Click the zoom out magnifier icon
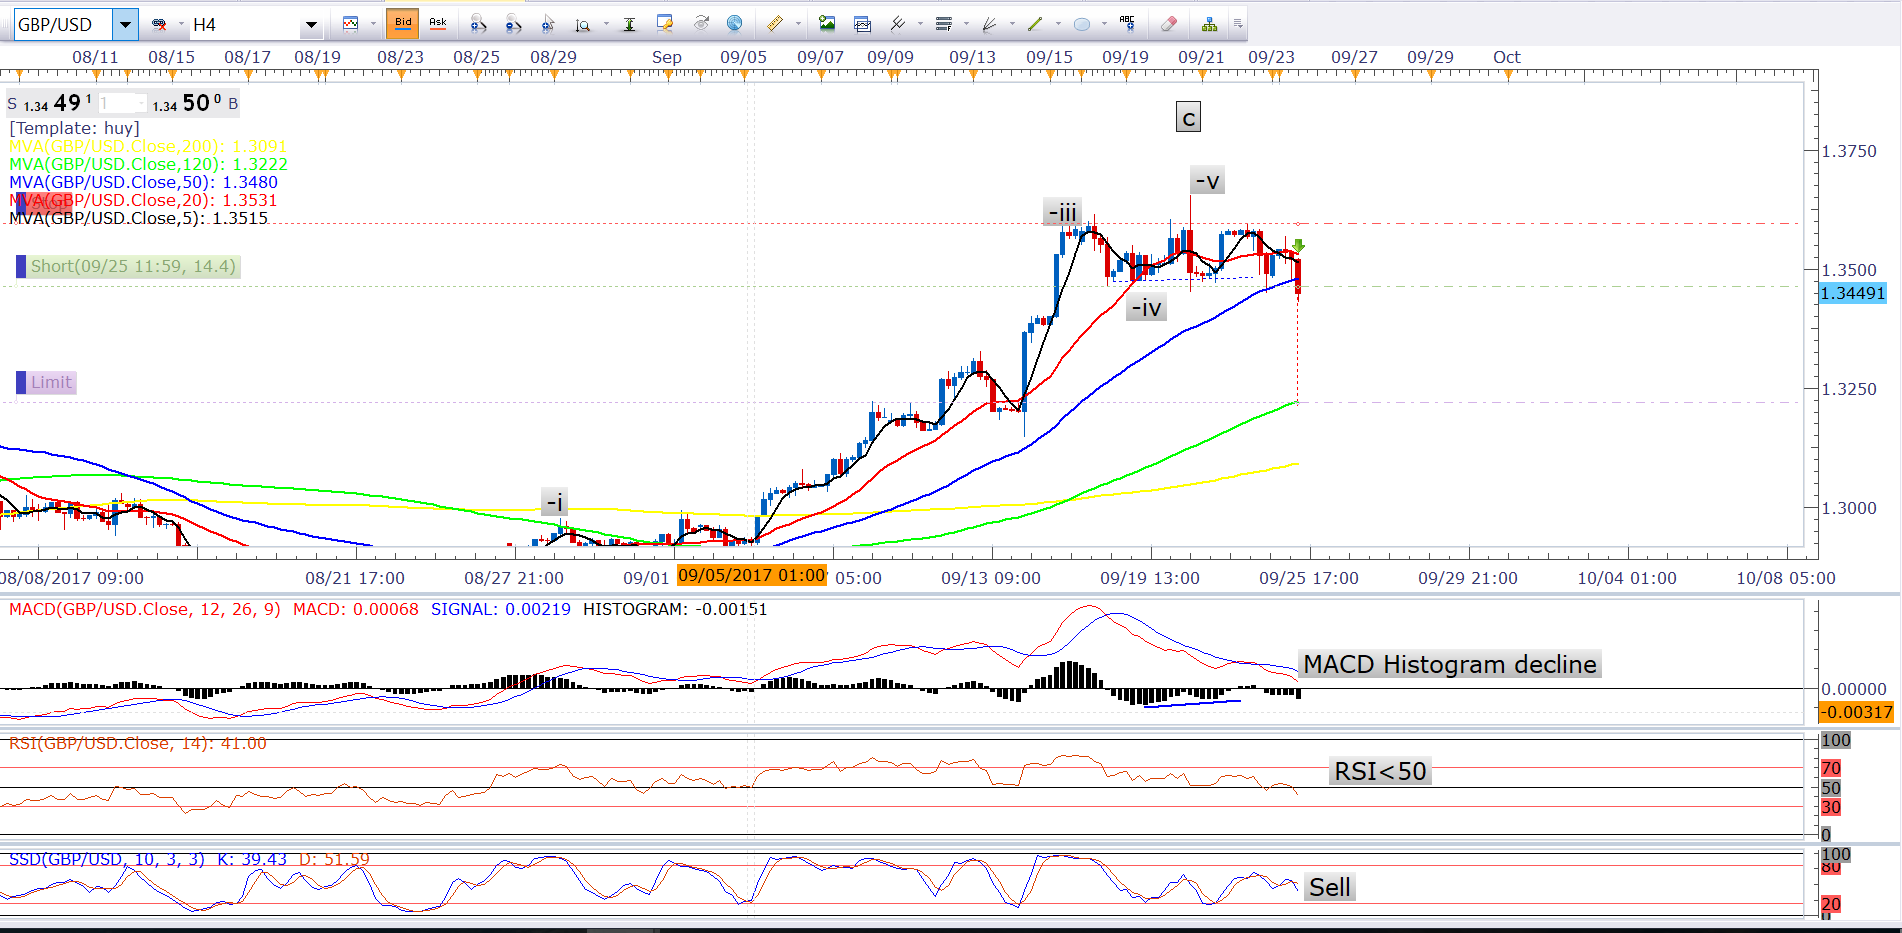1902x933 pixels. [x=512, y=24]
